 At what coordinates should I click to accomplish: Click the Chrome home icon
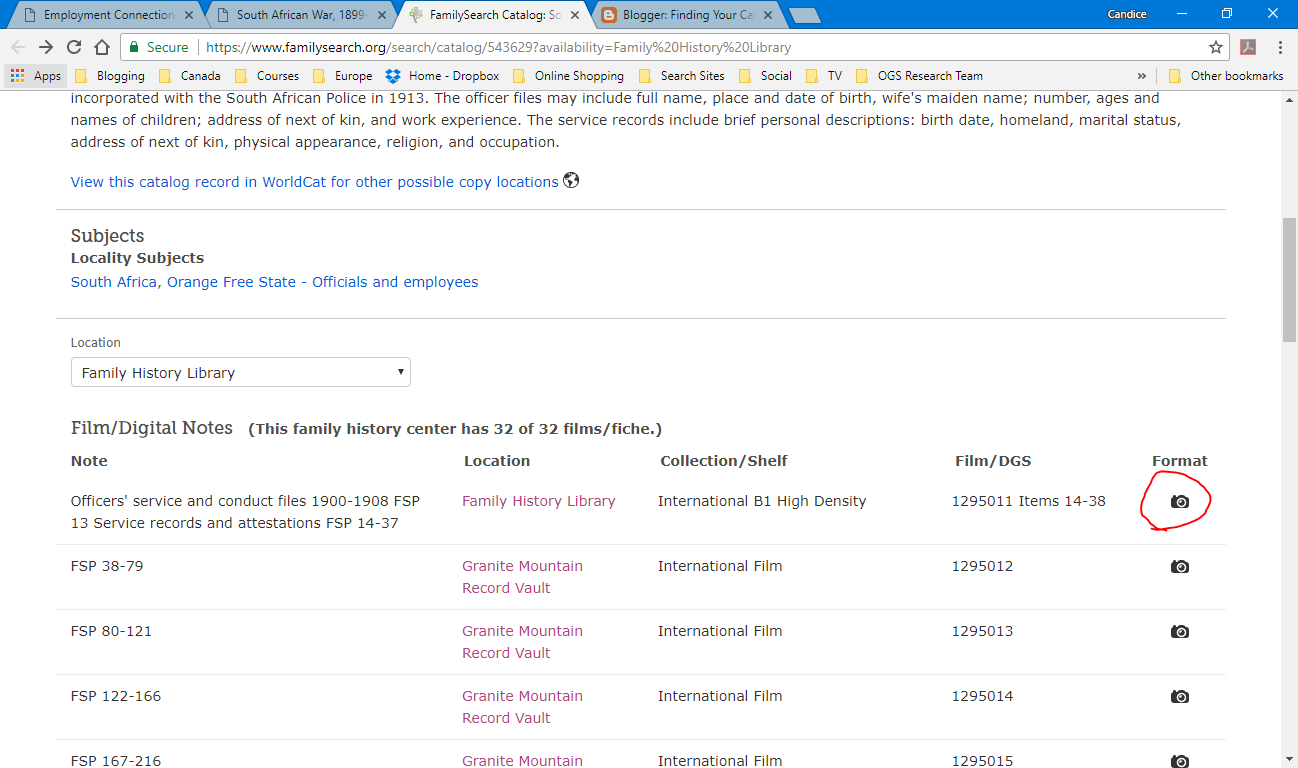tap(102, 47)
